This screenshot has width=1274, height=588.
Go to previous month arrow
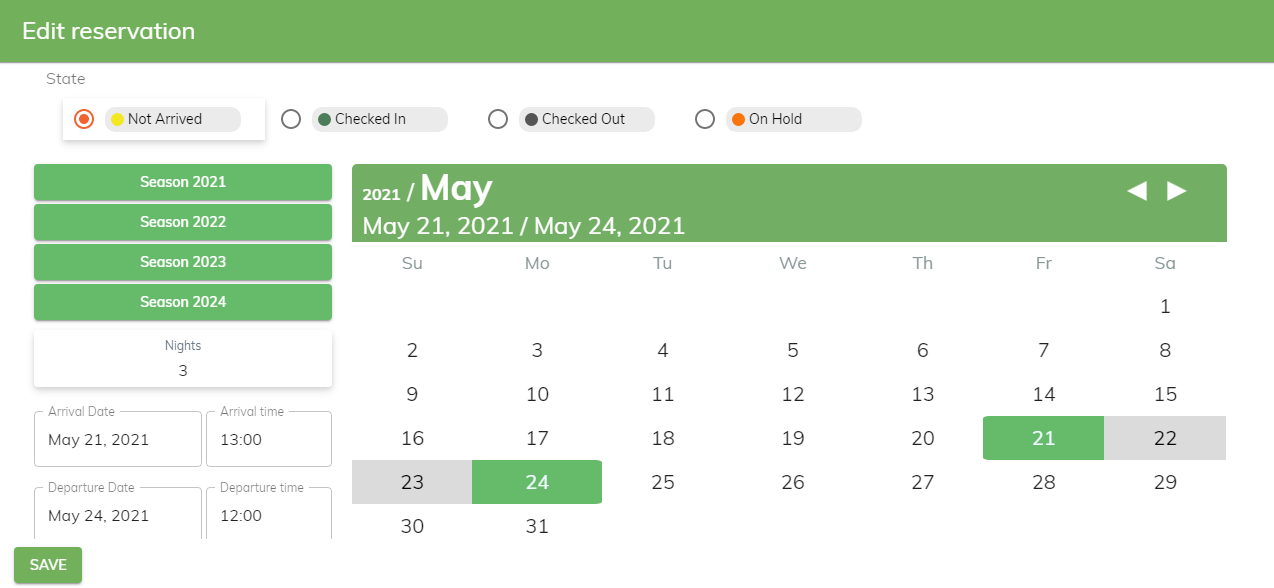click(x=1136, y=190)
